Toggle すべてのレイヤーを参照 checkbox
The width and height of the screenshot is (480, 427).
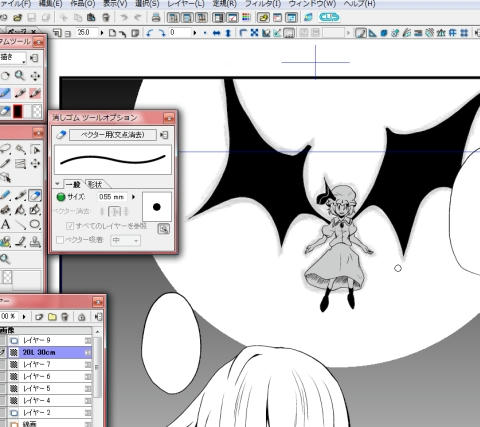pos(70,226)
